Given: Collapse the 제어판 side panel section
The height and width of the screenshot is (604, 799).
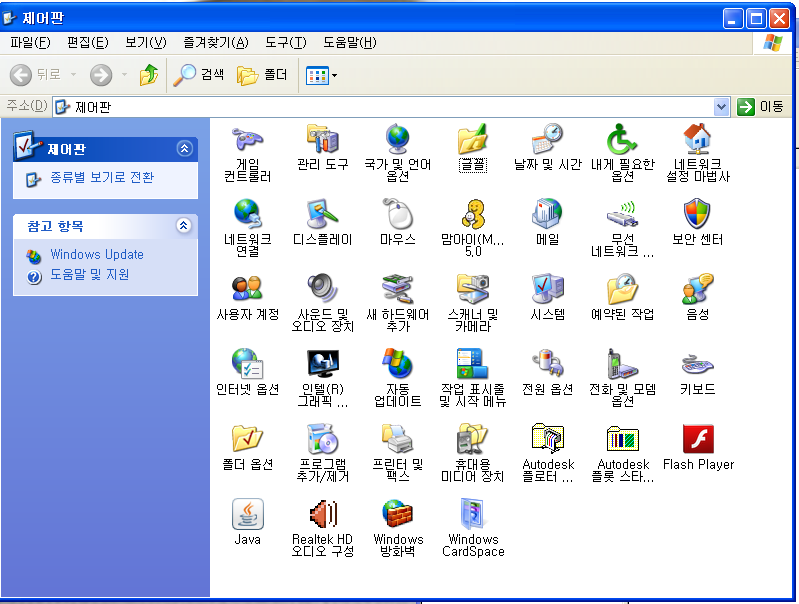Looking at the screenshot, I should coord(183,149).
